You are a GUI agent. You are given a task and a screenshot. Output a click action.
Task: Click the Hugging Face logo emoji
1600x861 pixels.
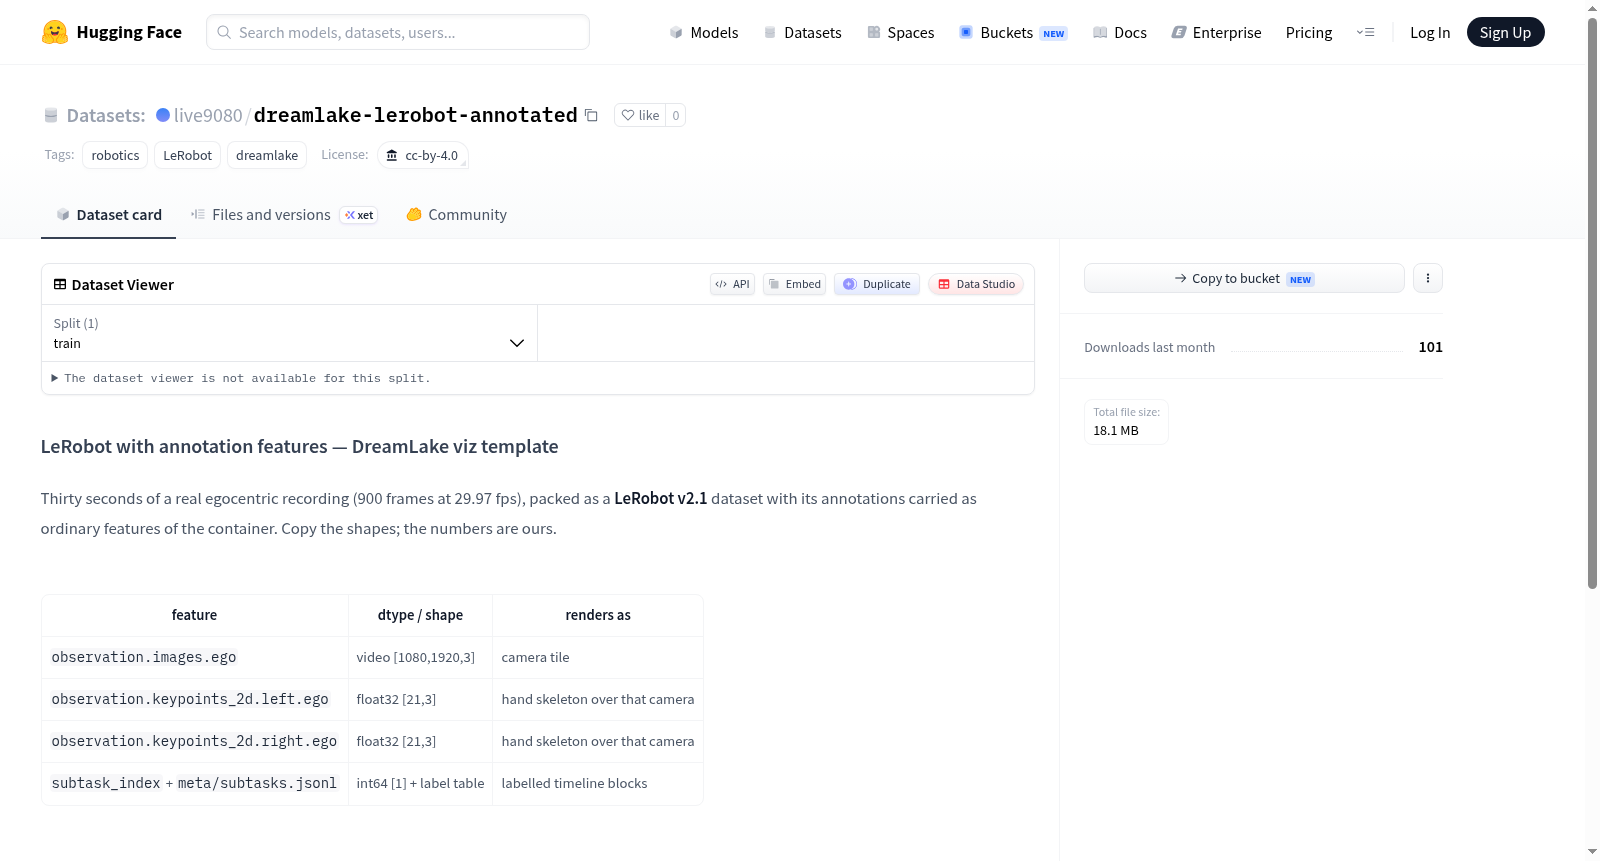click(x=55, y=32)
